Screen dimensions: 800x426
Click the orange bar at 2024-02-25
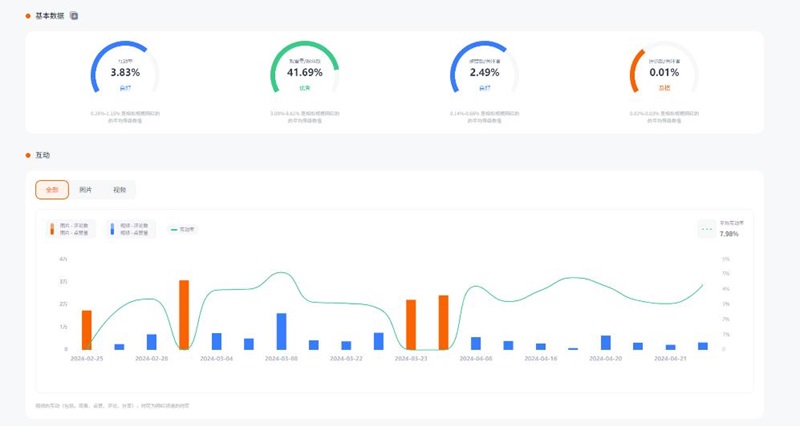tap(87, 329)
